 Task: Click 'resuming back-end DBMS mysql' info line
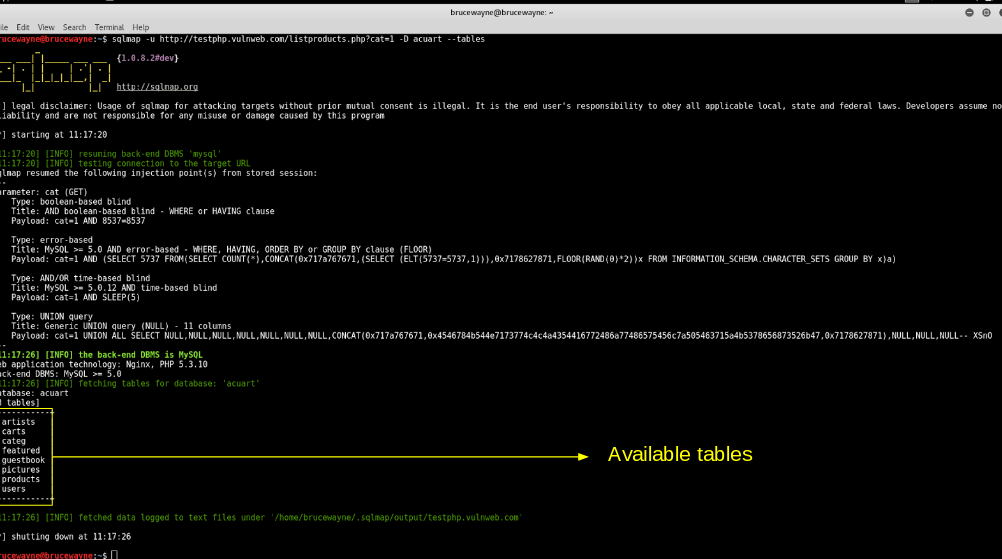111,154
